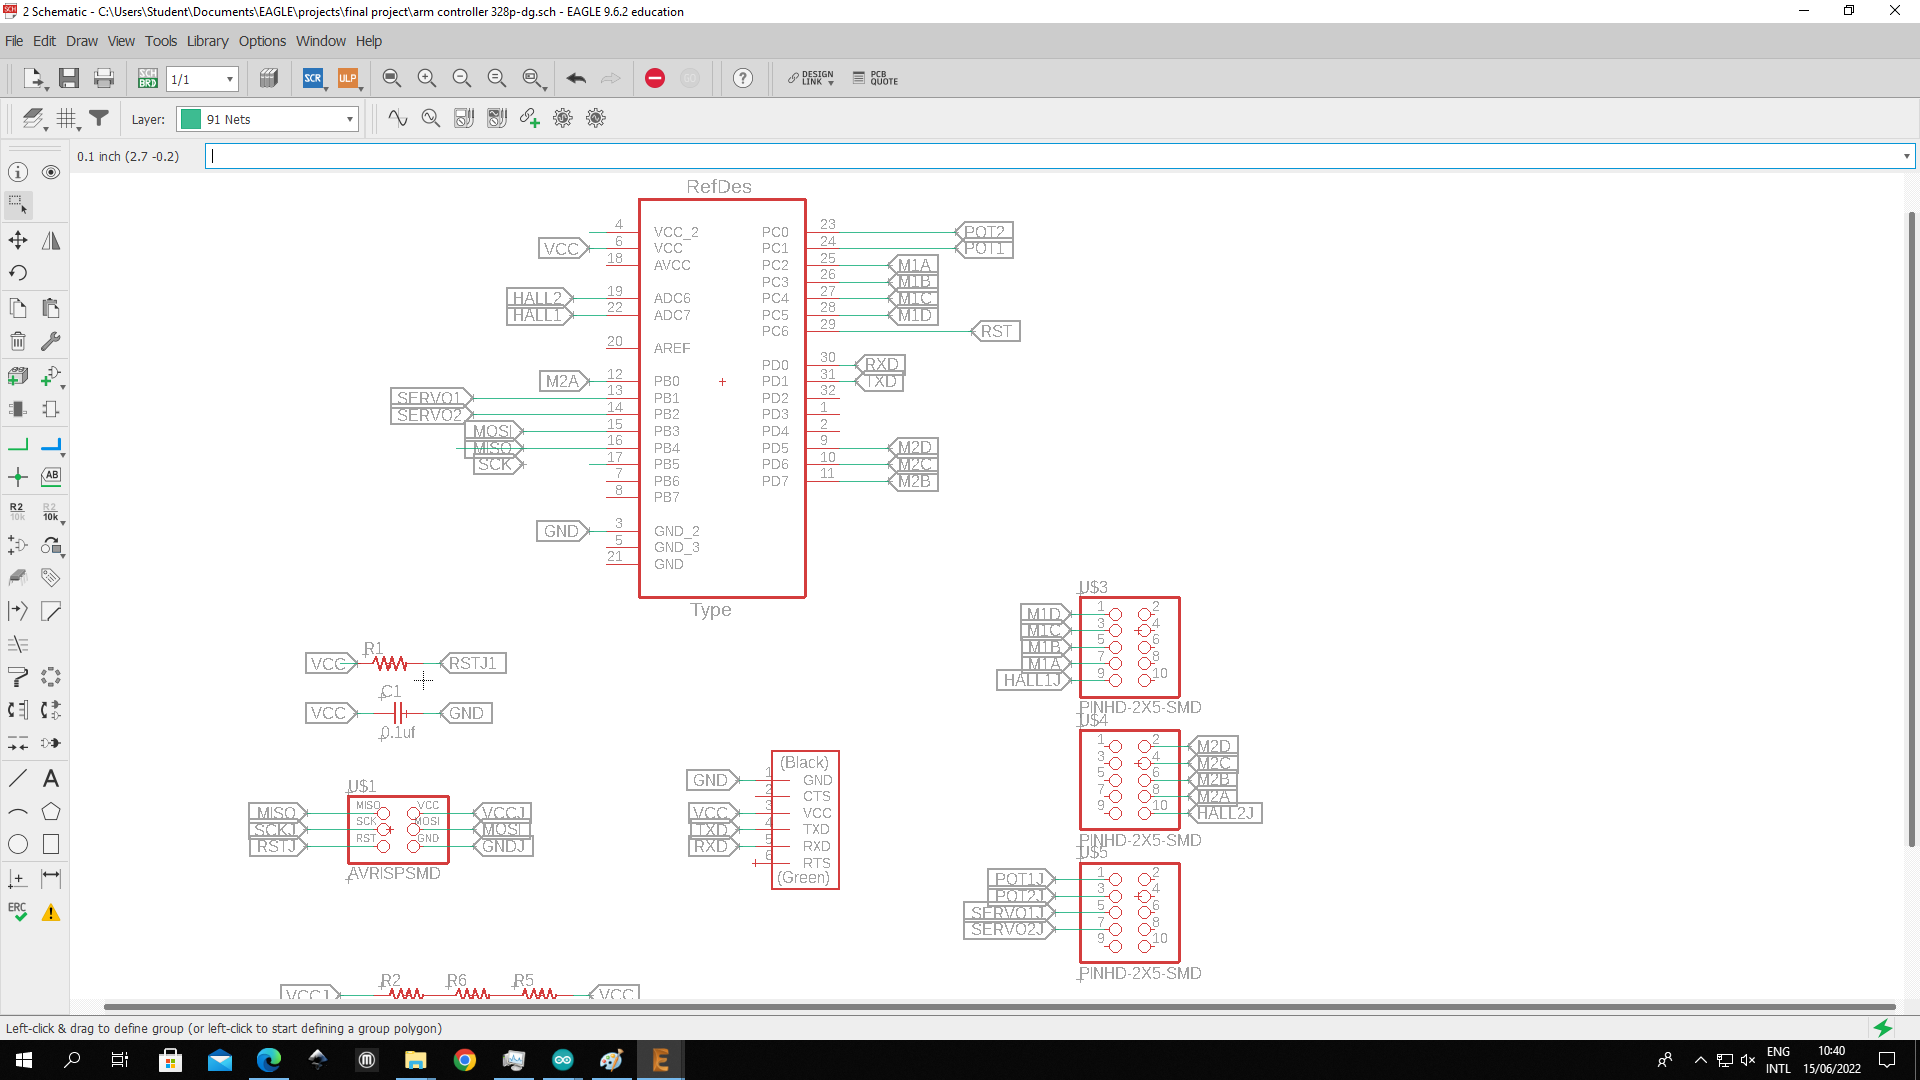Select the Rectangle tool
Image resolution: width=1920 pixels, height=1080 pixels.
(51, 844)
